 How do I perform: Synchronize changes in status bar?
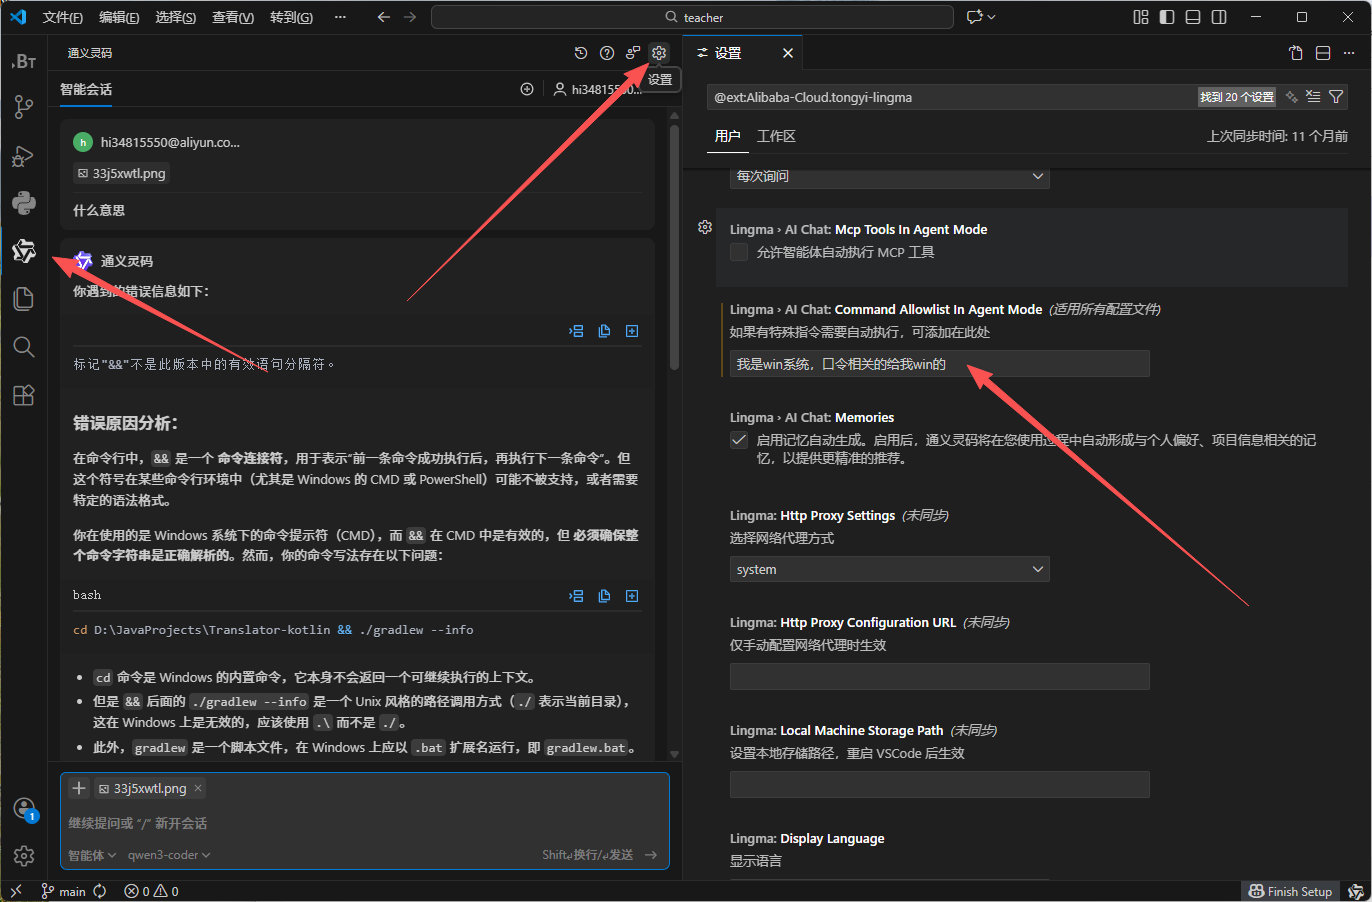tap(100, 891)
